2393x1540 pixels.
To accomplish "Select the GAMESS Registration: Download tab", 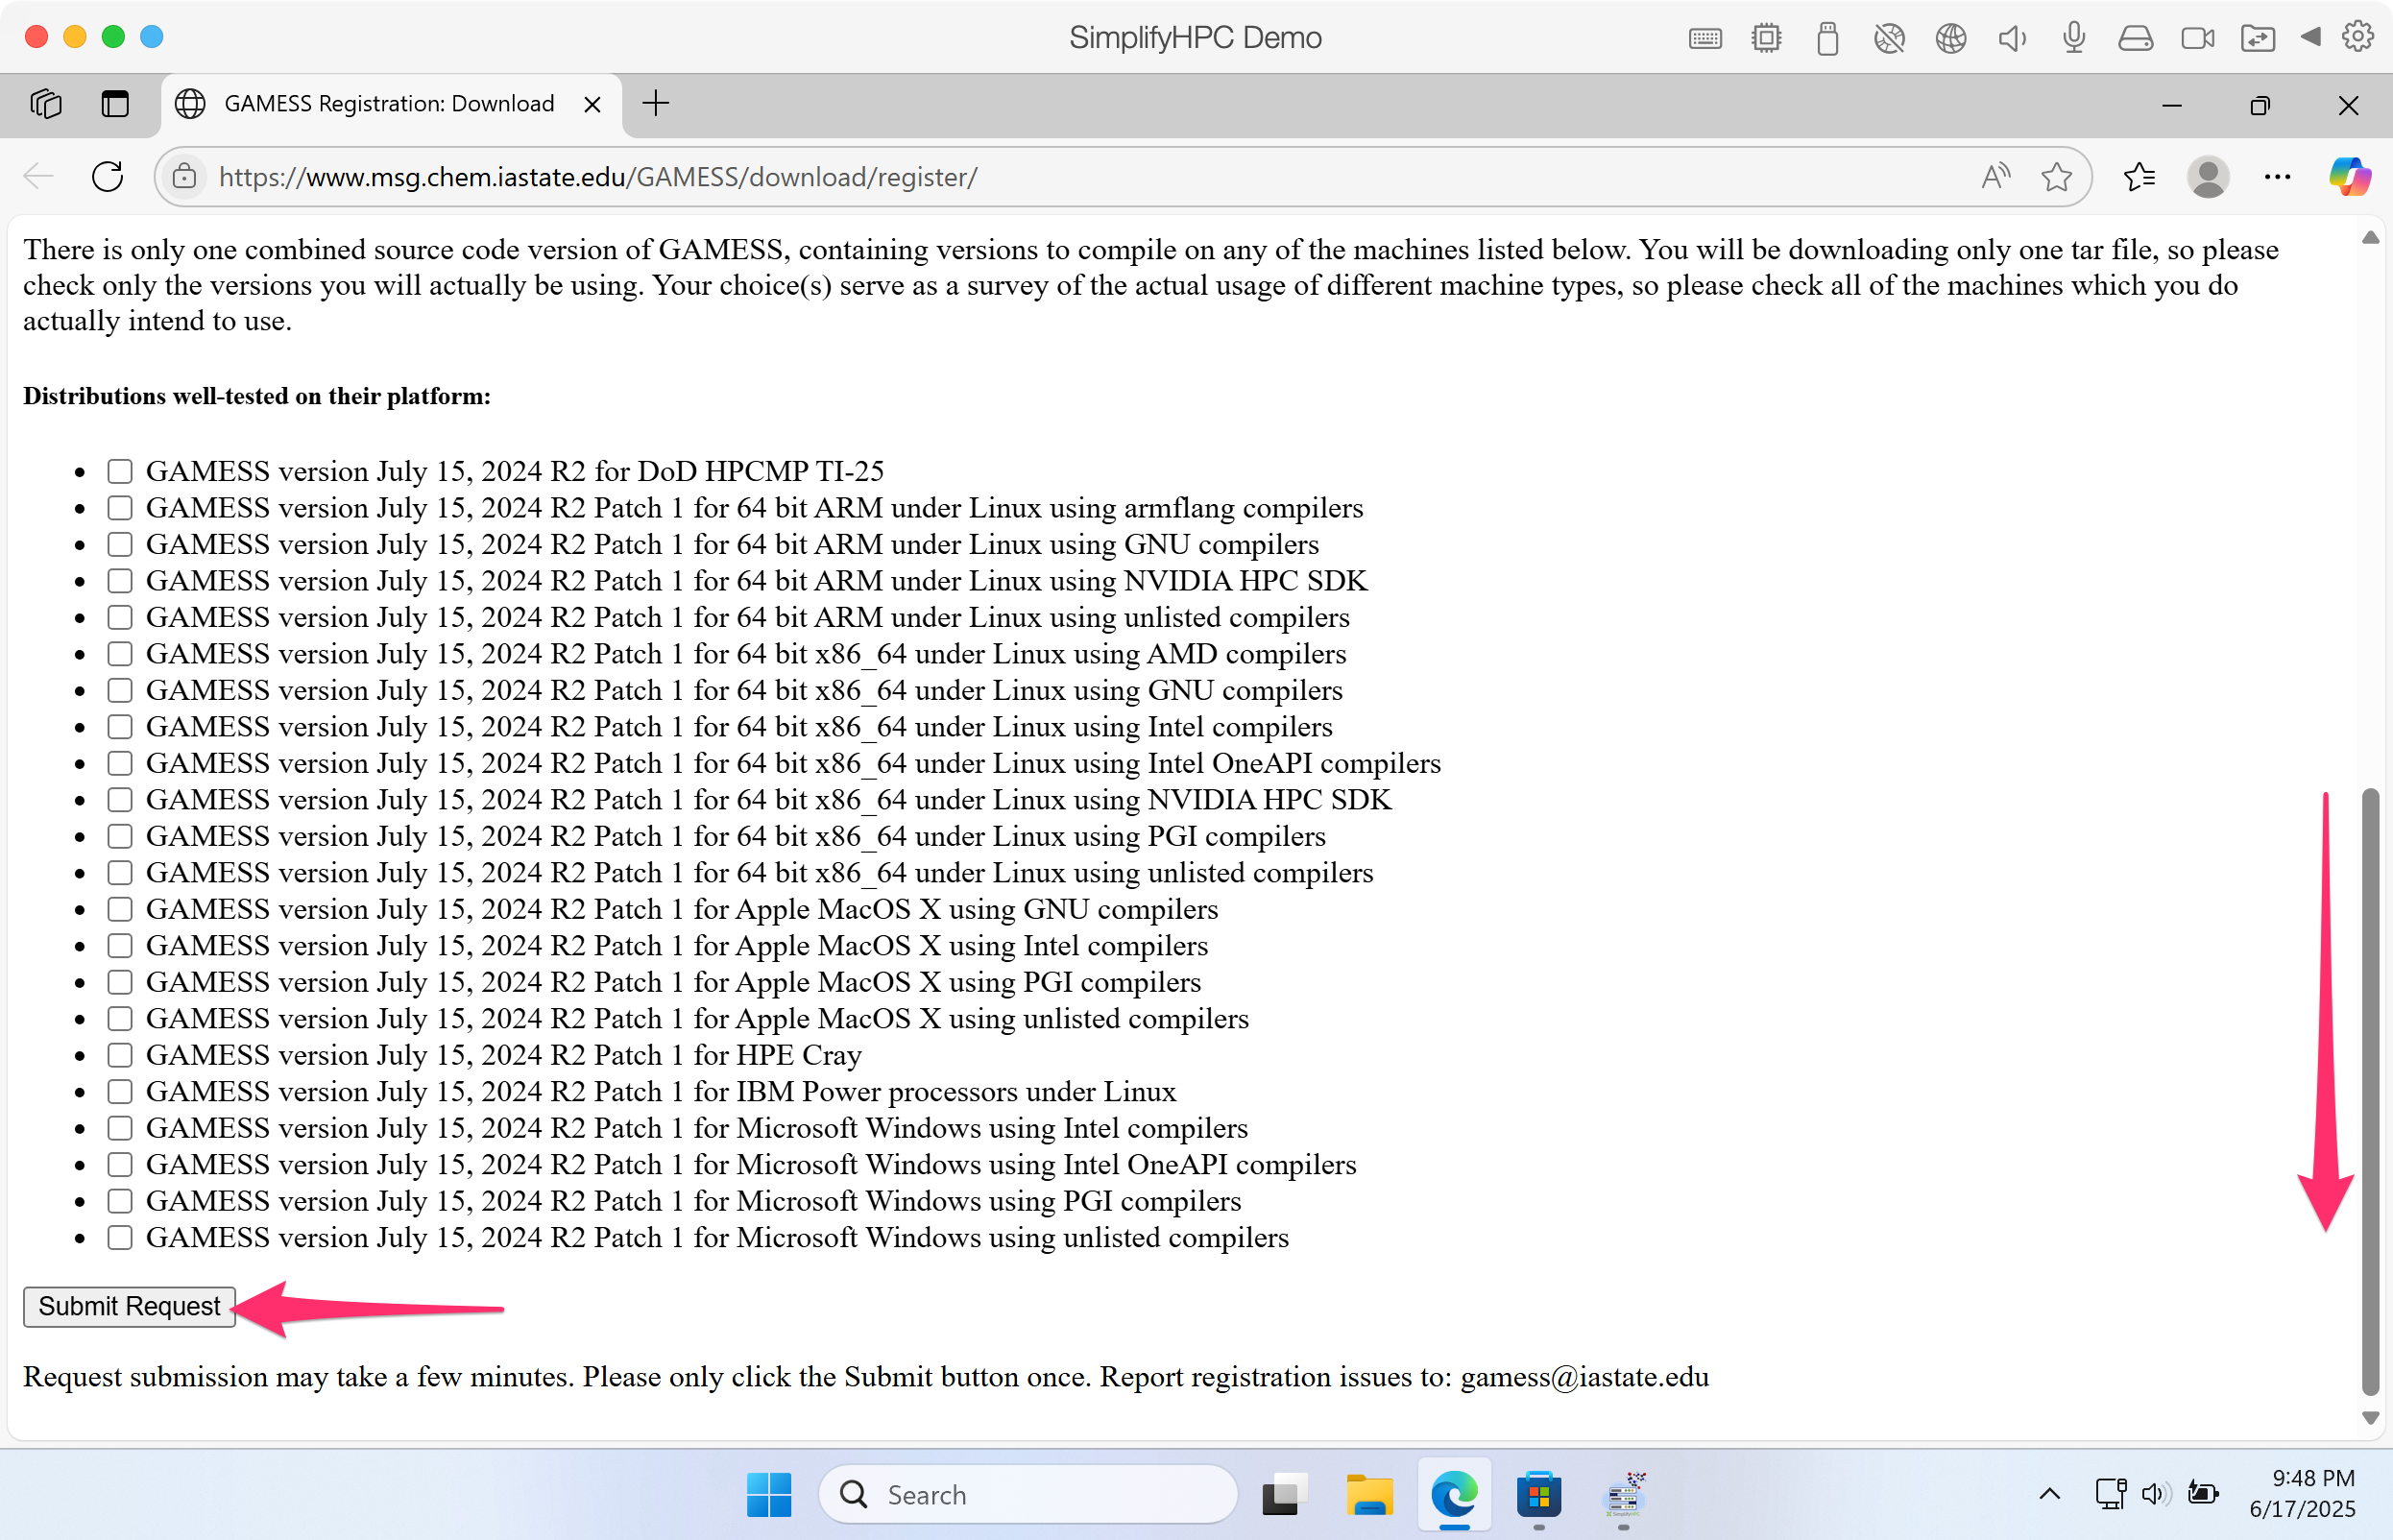I will (x=388, y=104).
